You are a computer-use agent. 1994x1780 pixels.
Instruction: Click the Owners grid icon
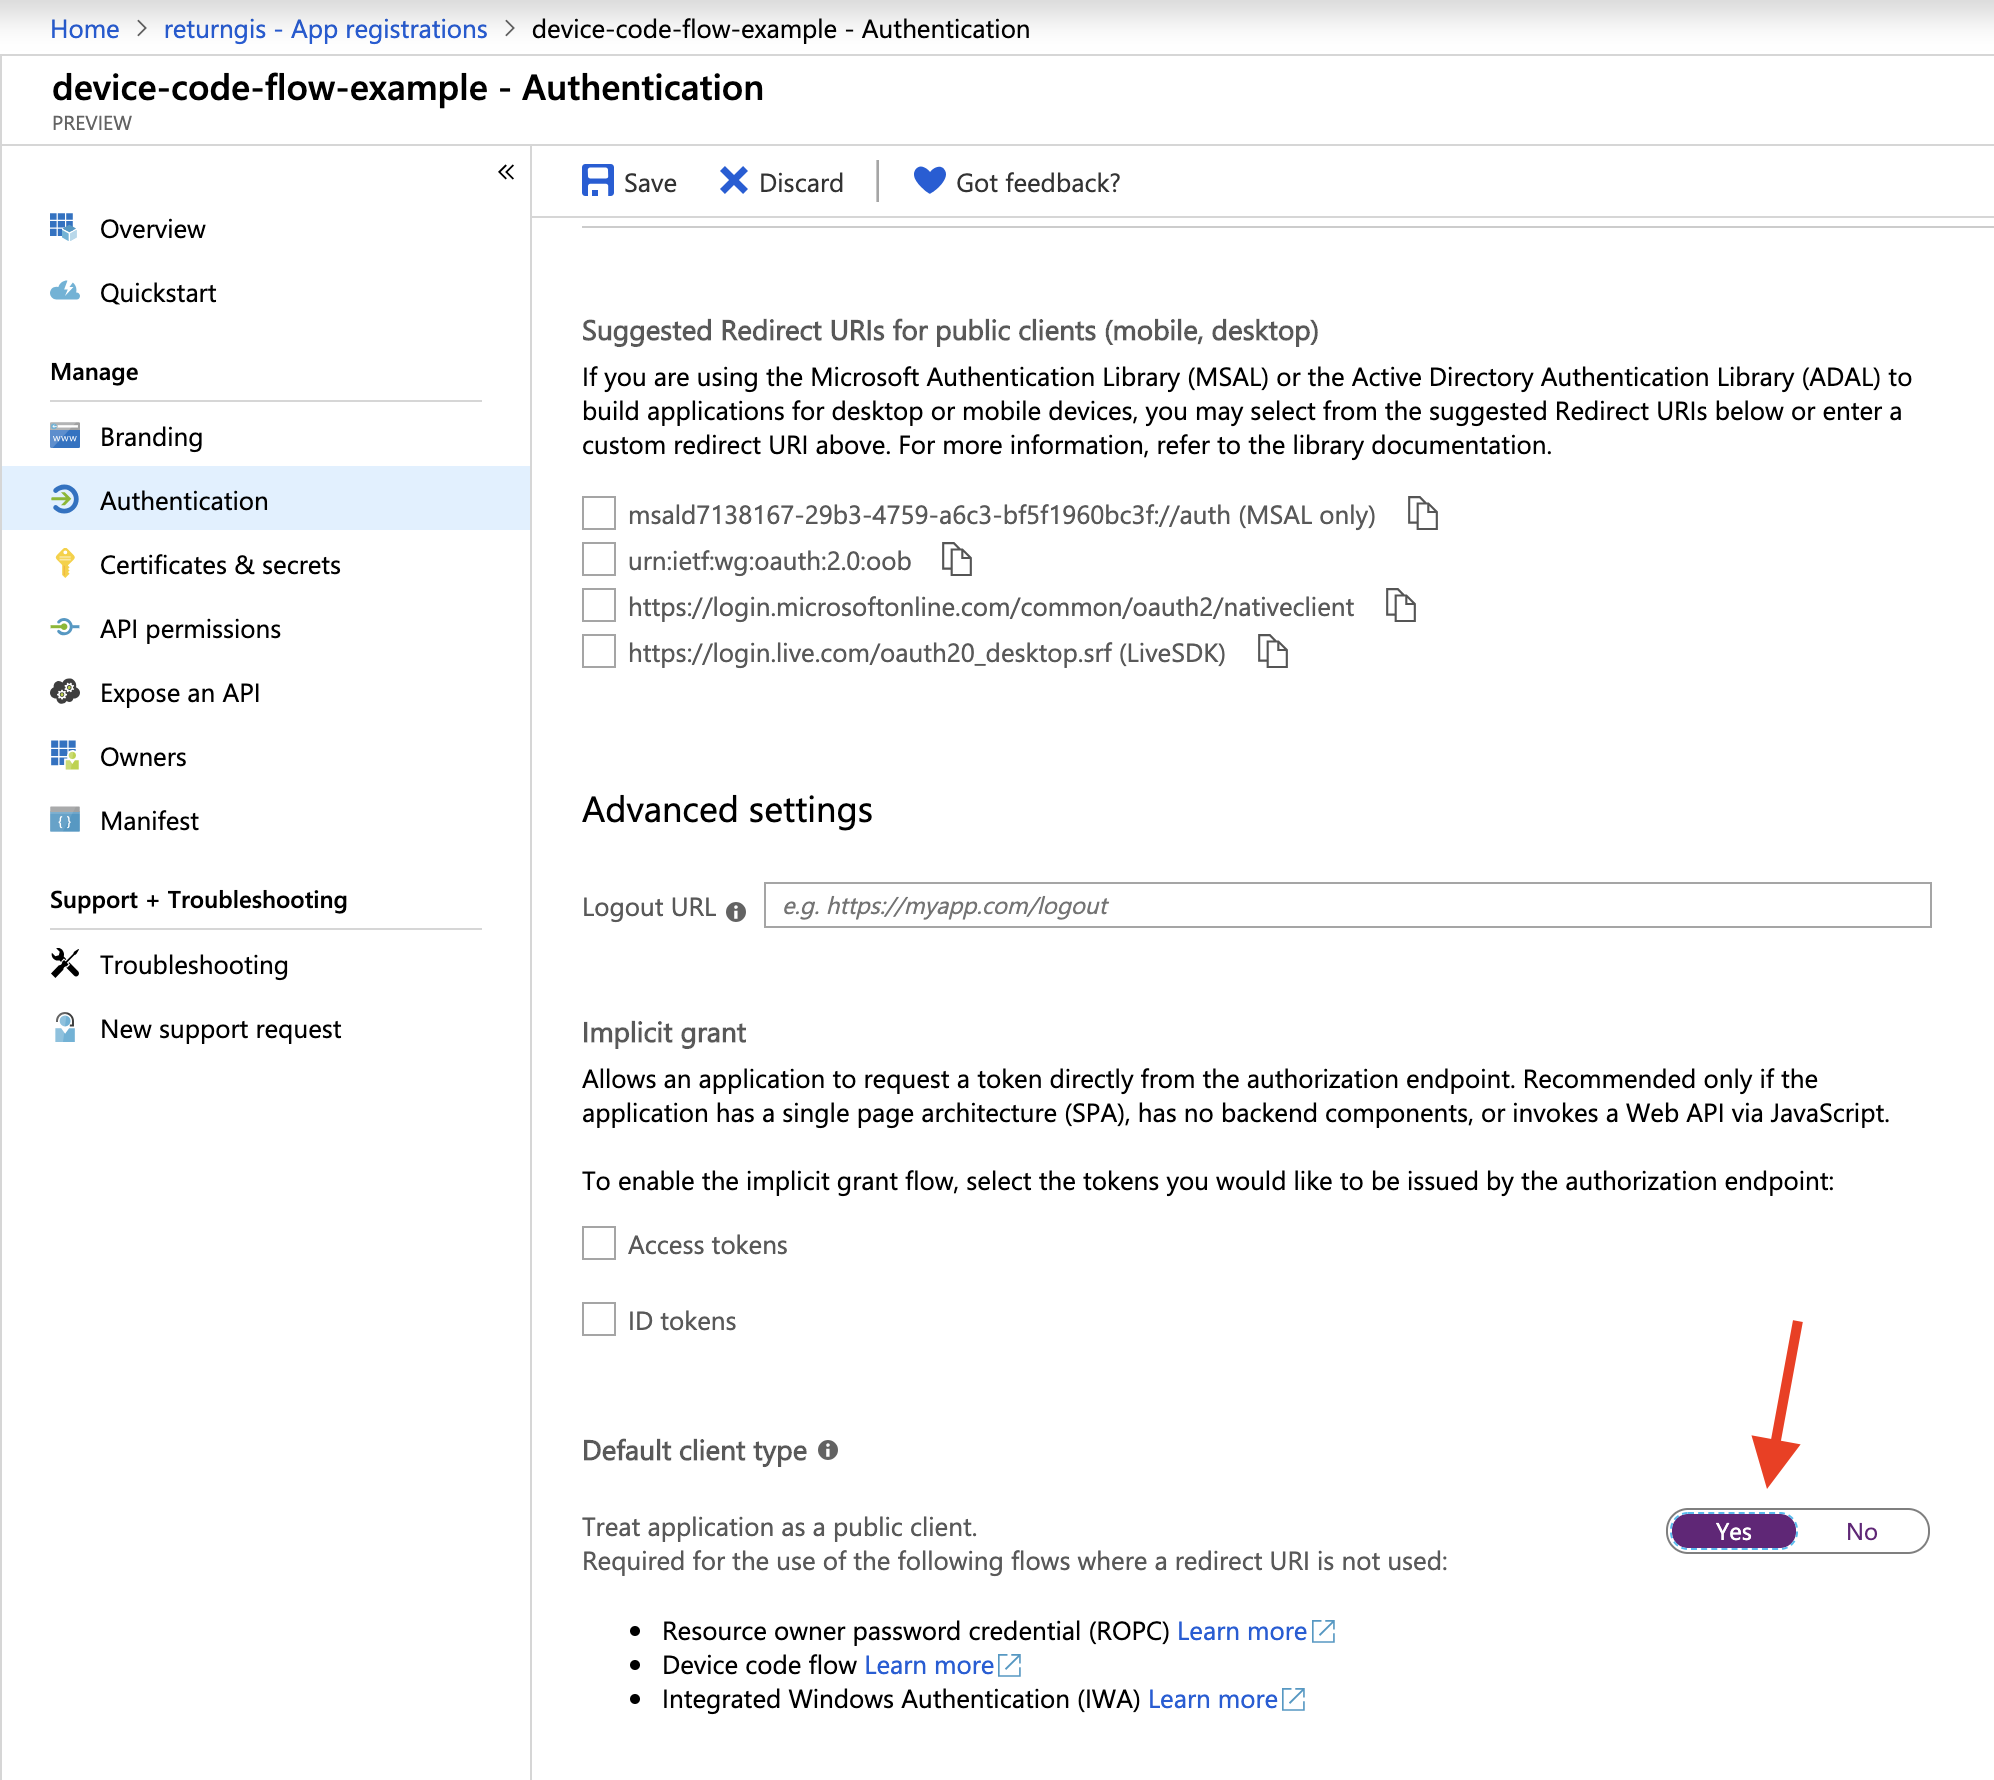(64, 756)
